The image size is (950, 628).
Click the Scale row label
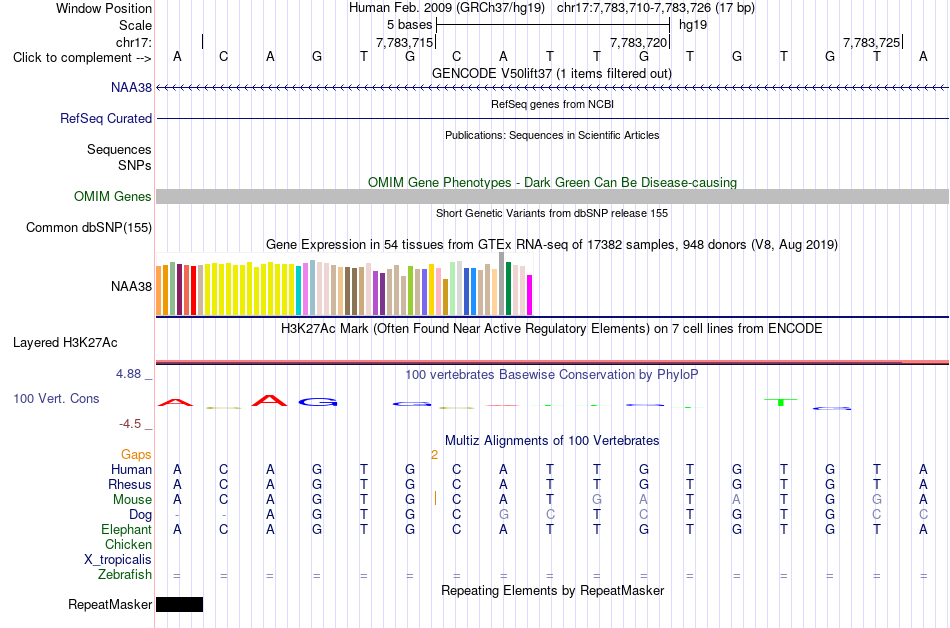tap(135, 25)
